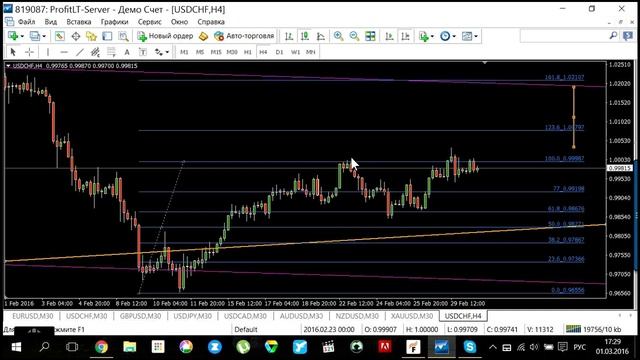The height and width of the screenshot is (360, 640).
Task: Pick the trendline drawing tool
Action: (80, 52)
